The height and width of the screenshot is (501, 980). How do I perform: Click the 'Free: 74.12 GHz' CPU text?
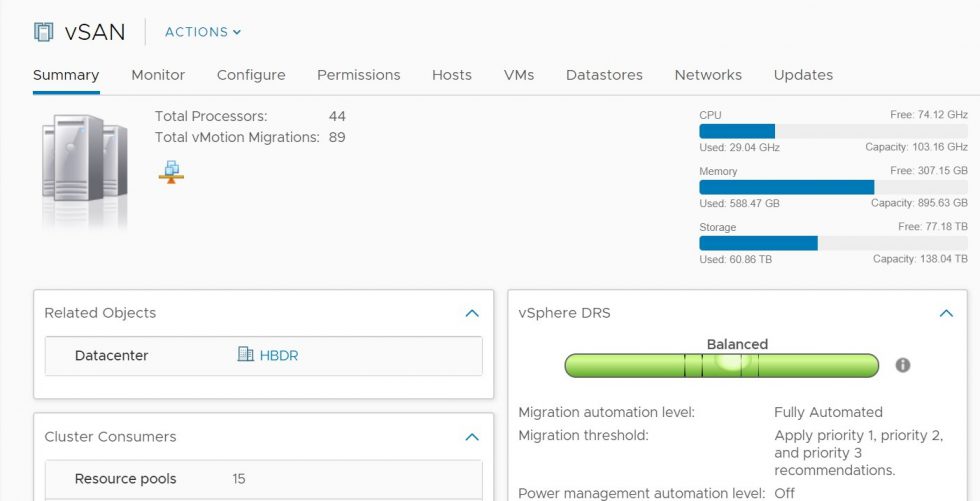[929, 115]
